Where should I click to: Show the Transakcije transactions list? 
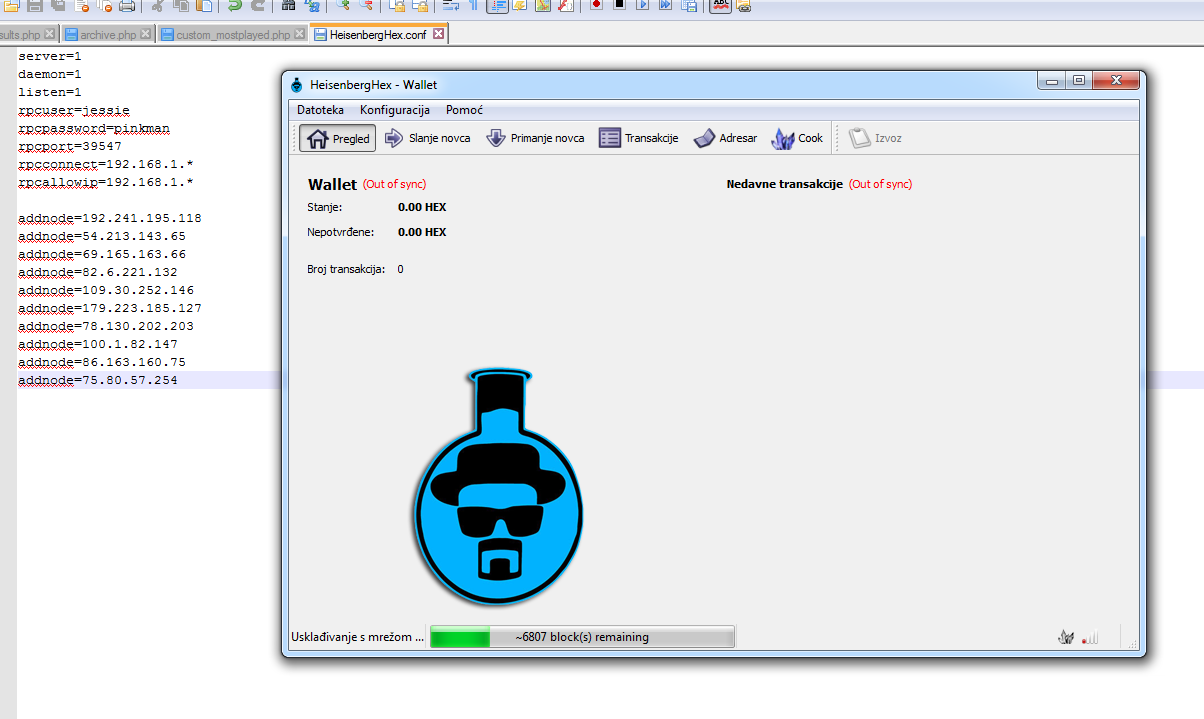(x=639, y=138)
